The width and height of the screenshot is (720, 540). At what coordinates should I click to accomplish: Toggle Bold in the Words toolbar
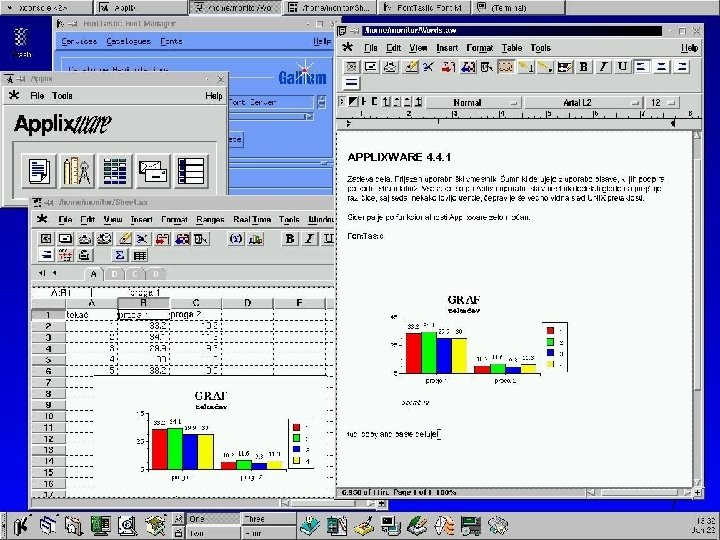(x=584, y=67)
